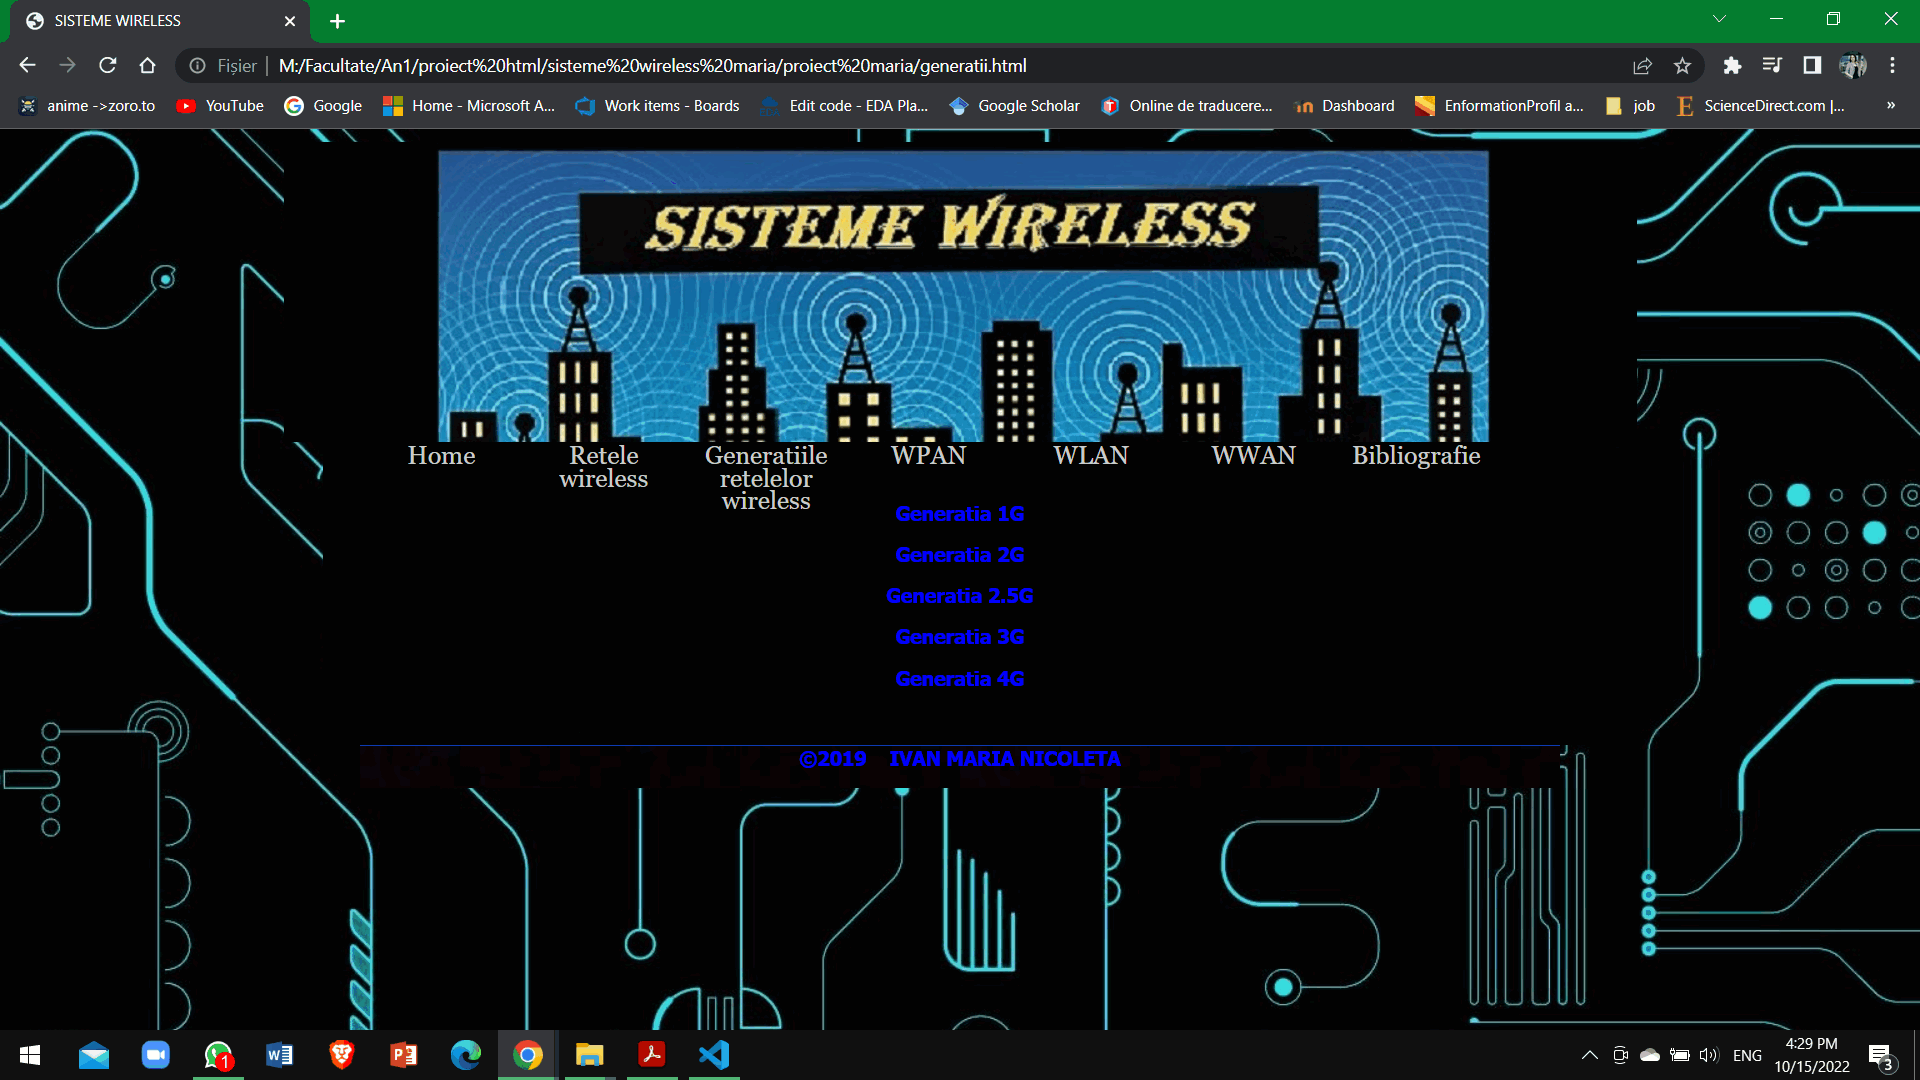Viewport: 1920px width, 1080px height.
Task: Open the Google Scholar bookmark
Action: pyautogui.click(x=1014, y=105)
